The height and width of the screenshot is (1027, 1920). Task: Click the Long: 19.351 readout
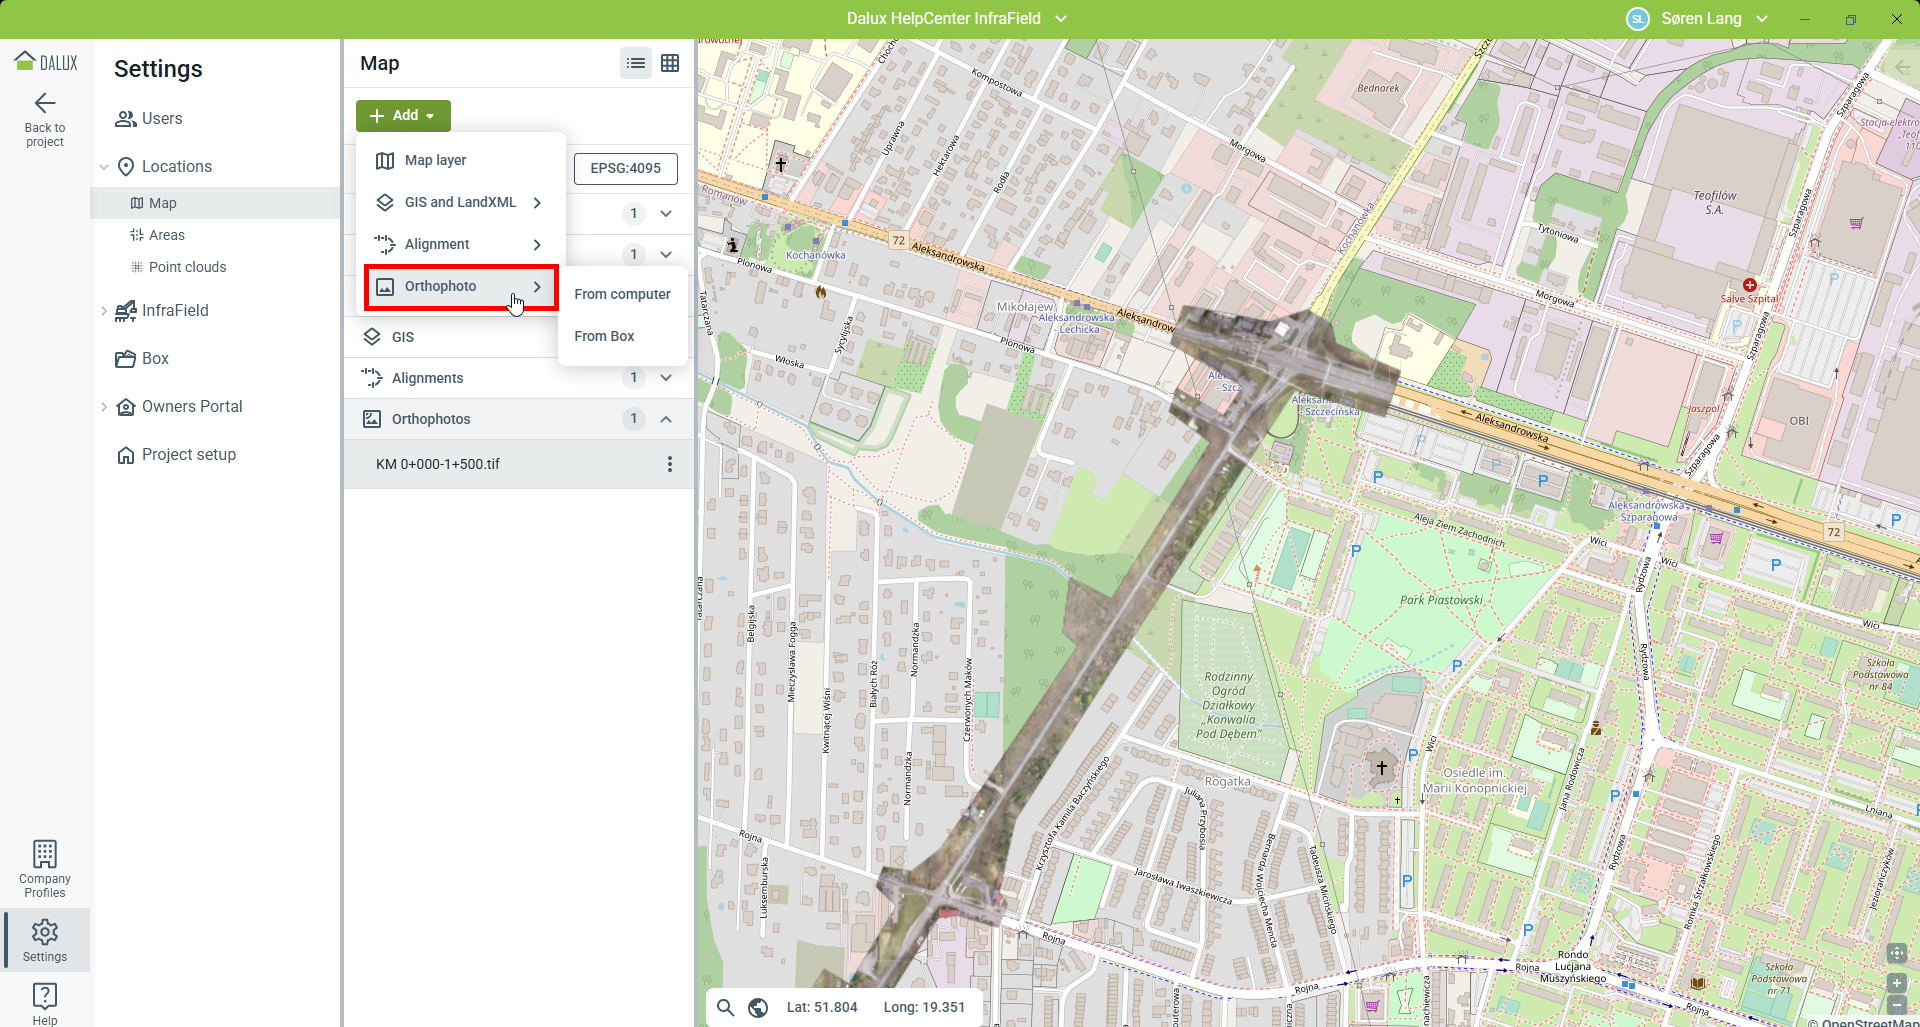924,1007
